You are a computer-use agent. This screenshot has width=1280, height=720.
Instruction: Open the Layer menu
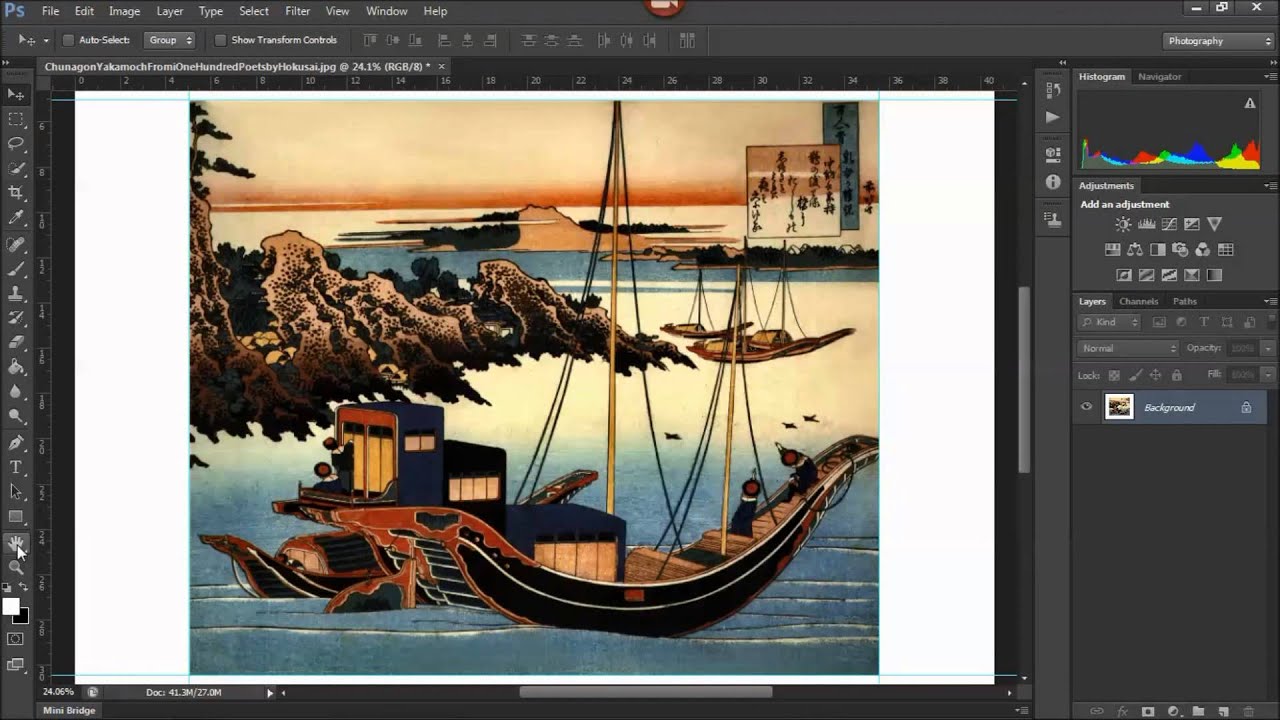point(170,11)
